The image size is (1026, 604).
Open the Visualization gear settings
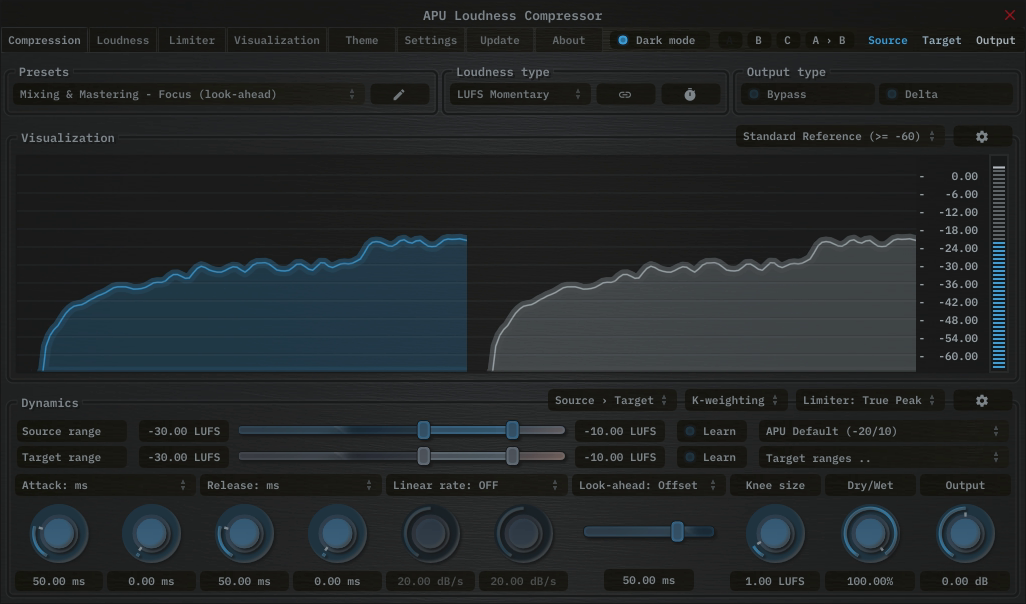pyautogui.click(x=981, y=137)
